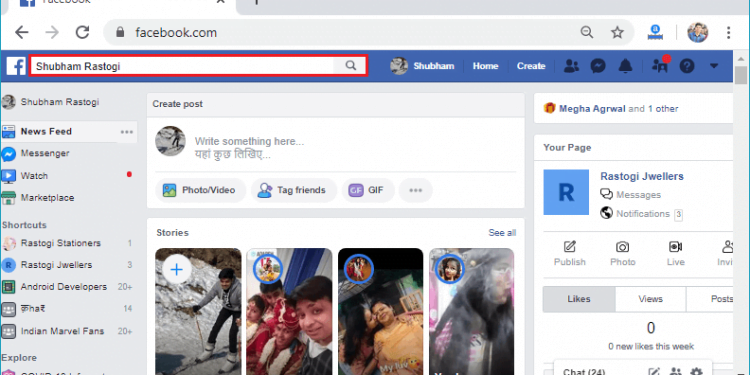
Task: Open Android Developers group shortcut
Action: click(x=55, y=287)
